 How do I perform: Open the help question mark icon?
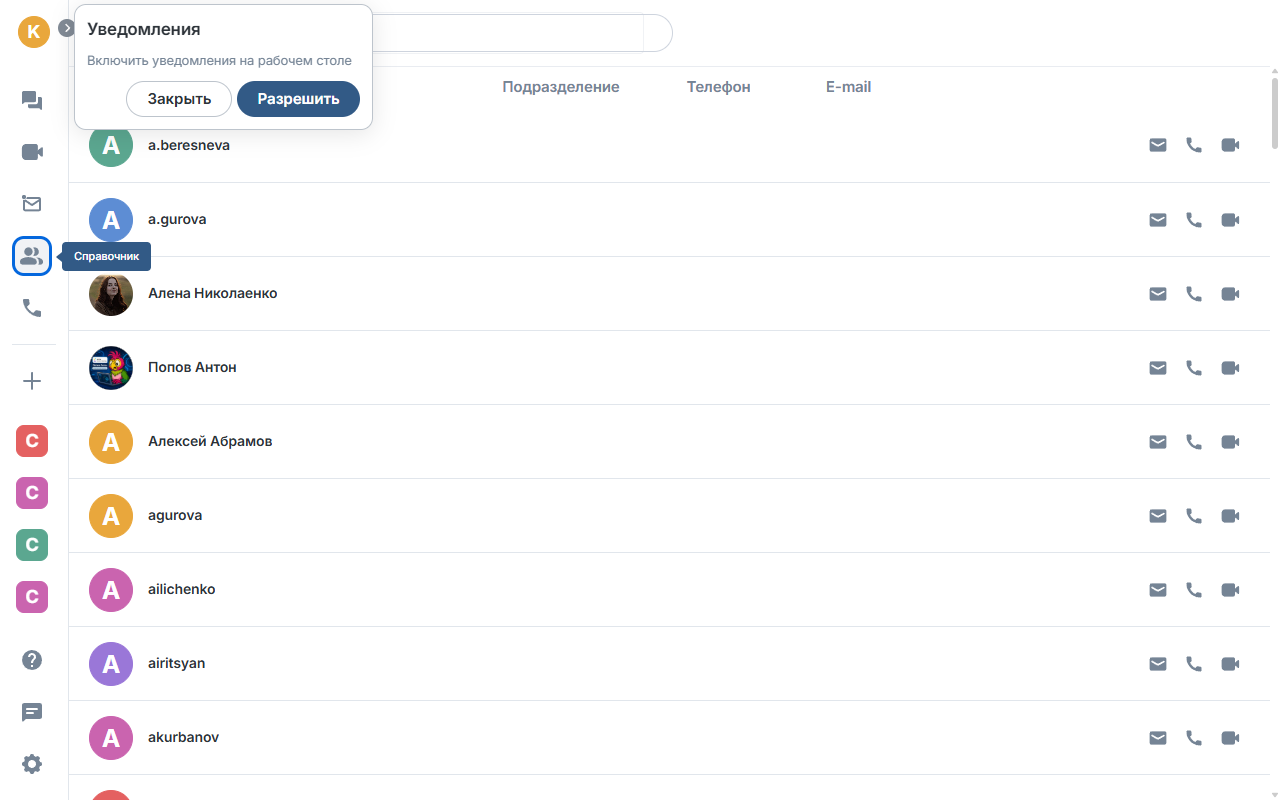tap(32, 660)
